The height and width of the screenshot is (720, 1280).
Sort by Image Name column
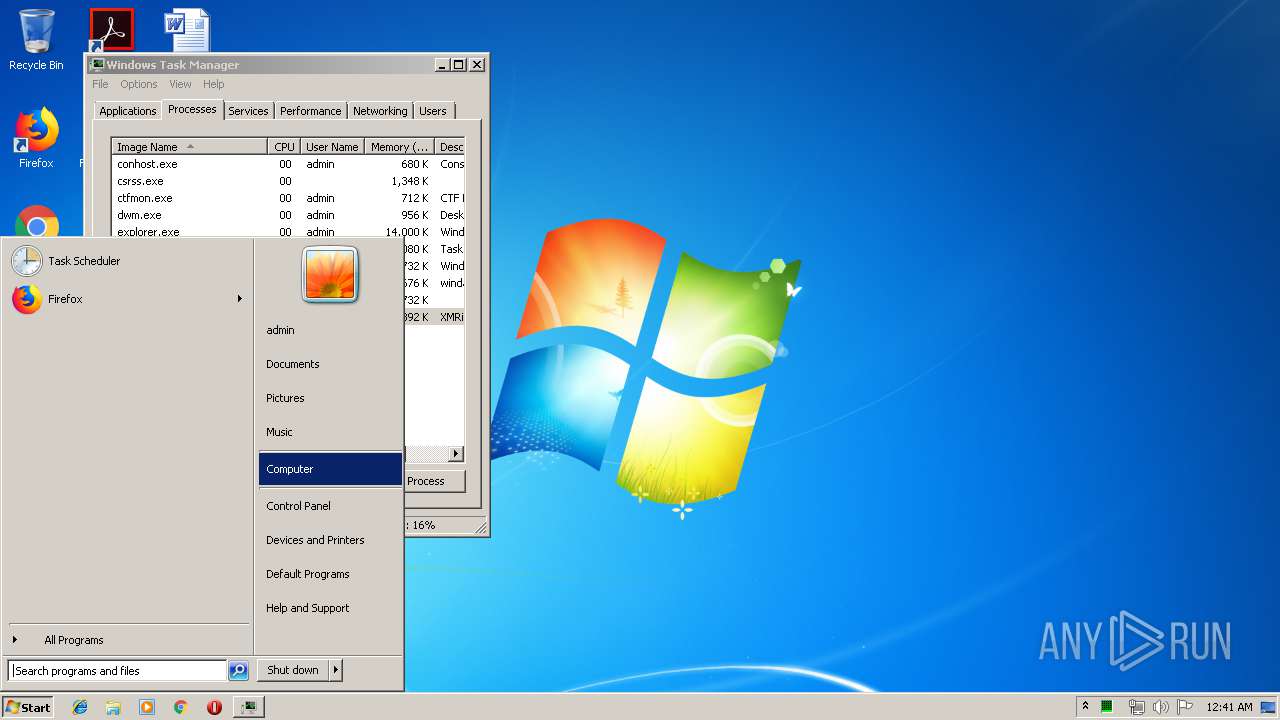point(189,147)
